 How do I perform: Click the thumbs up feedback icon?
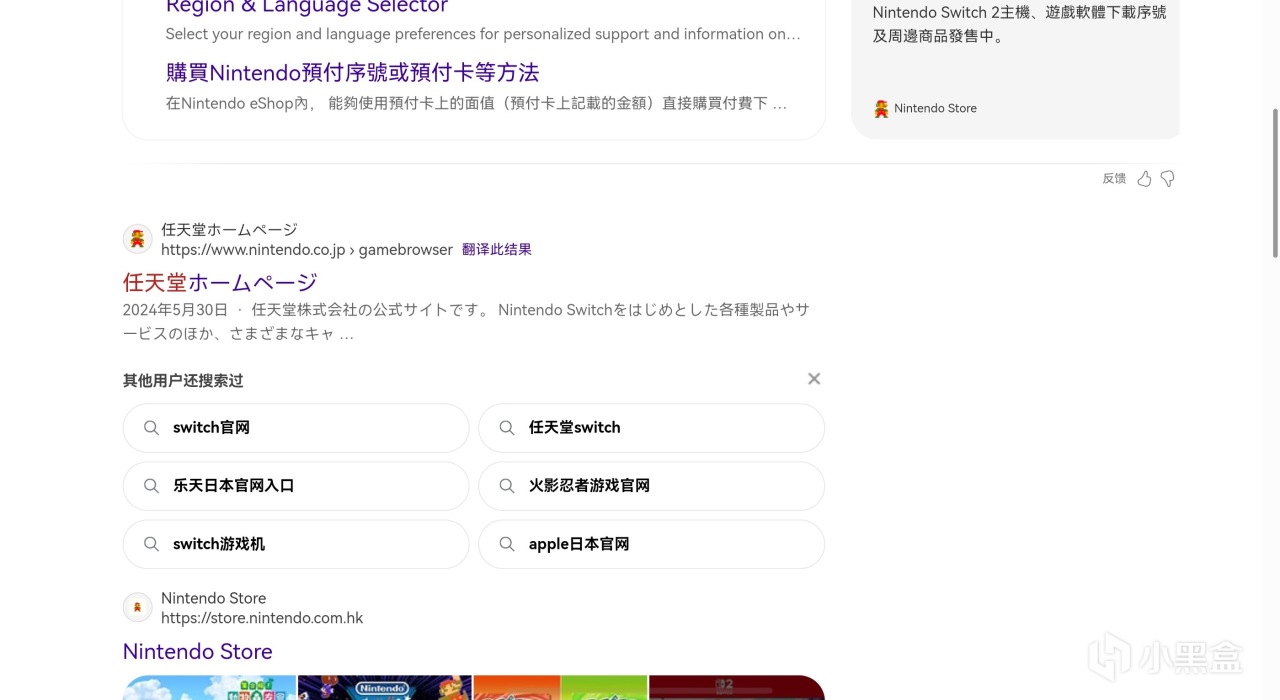click(1144, 178)
